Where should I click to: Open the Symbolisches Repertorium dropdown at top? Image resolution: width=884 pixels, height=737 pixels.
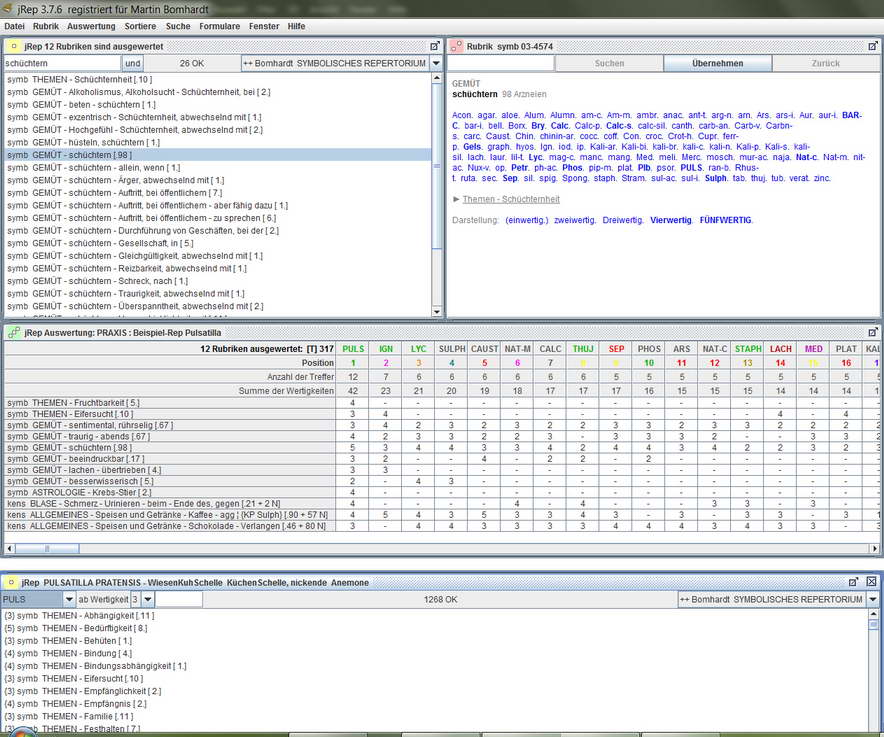[436, 63]
